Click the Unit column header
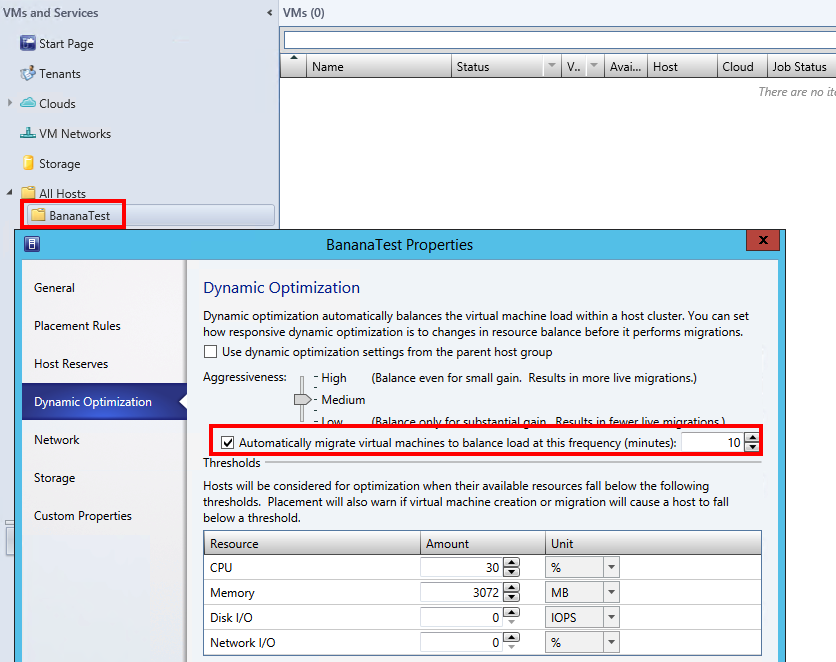The width and height of the screenshot is (836, 662). click(653, 543)
